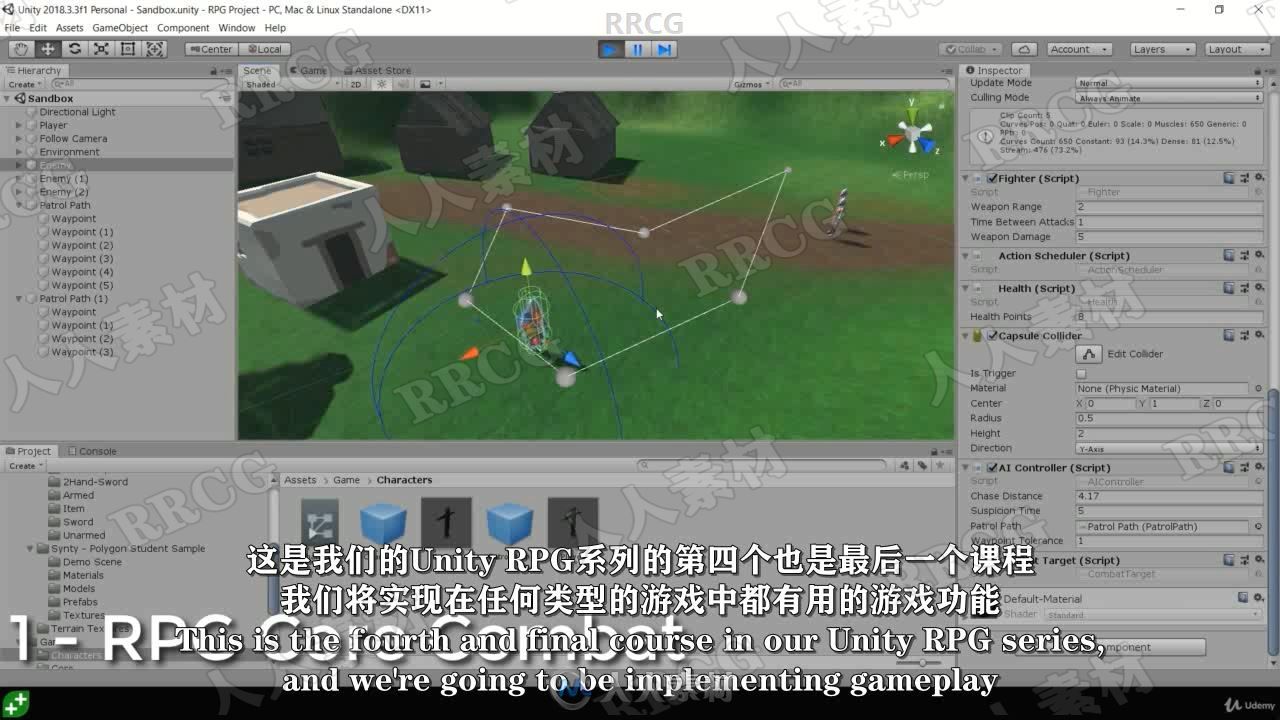Open Fighter script preset sliders icon
This screenshot has width=1280, height=720.
coord(1244,178)
